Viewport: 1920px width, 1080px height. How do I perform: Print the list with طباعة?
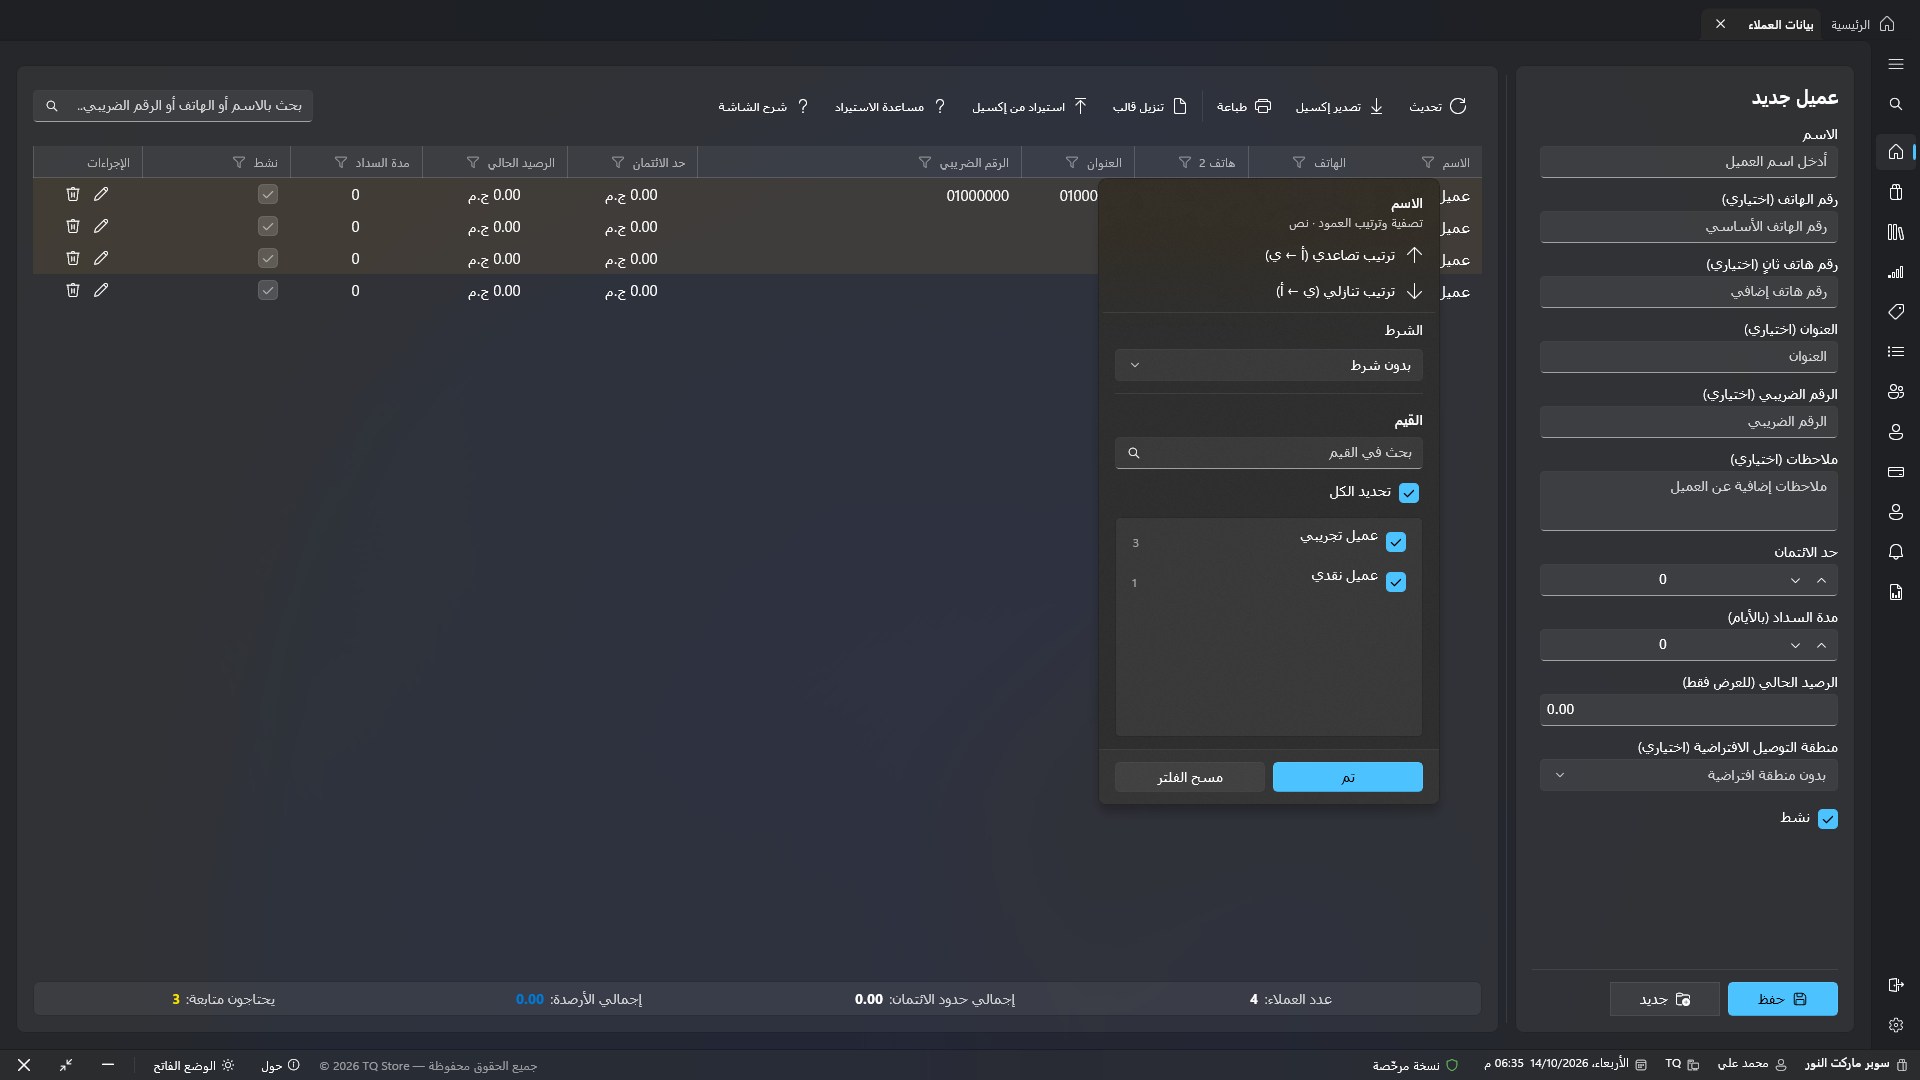tap(1244, 106)
